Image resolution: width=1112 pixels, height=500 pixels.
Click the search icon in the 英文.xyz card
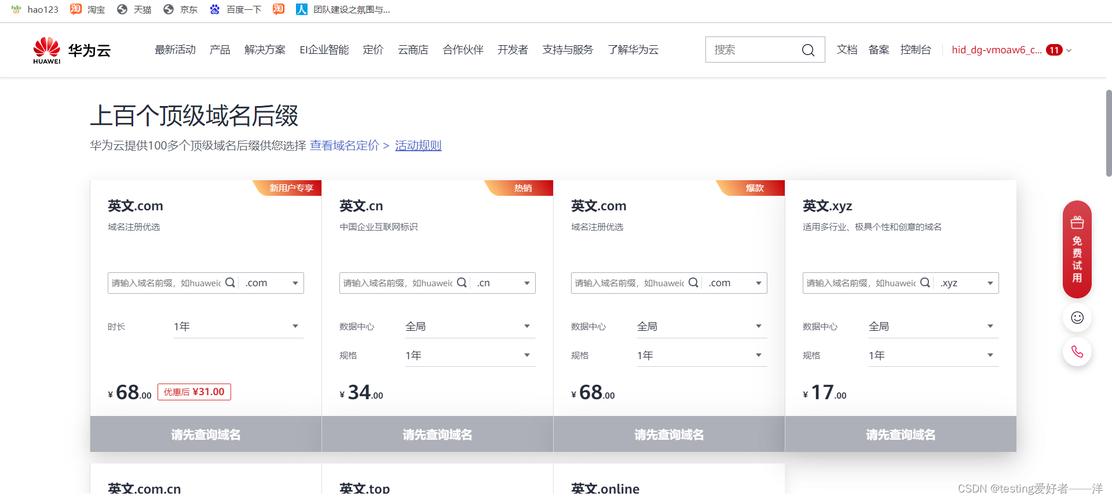925,282
